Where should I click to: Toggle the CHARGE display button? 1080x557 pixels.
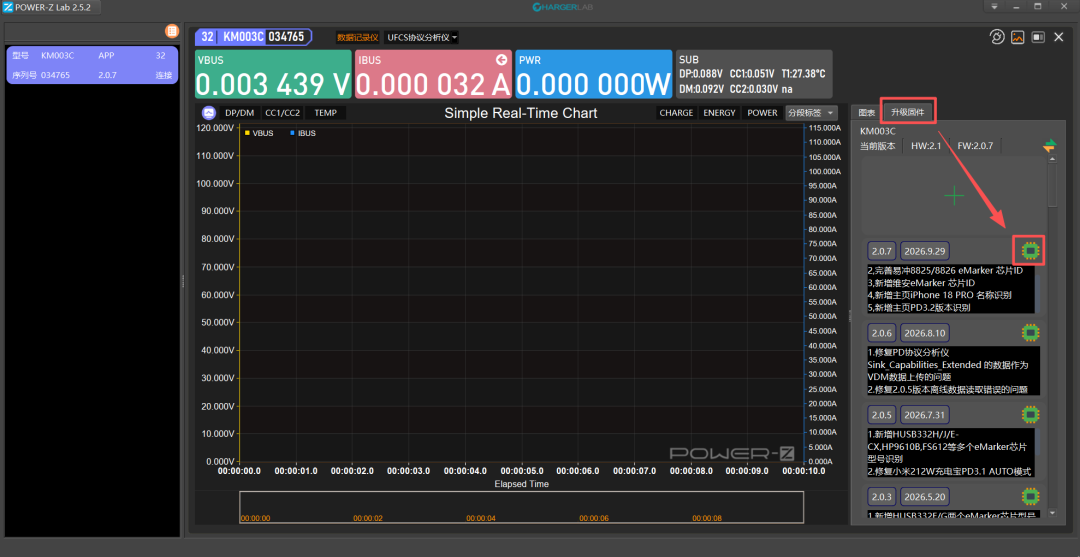676,113
